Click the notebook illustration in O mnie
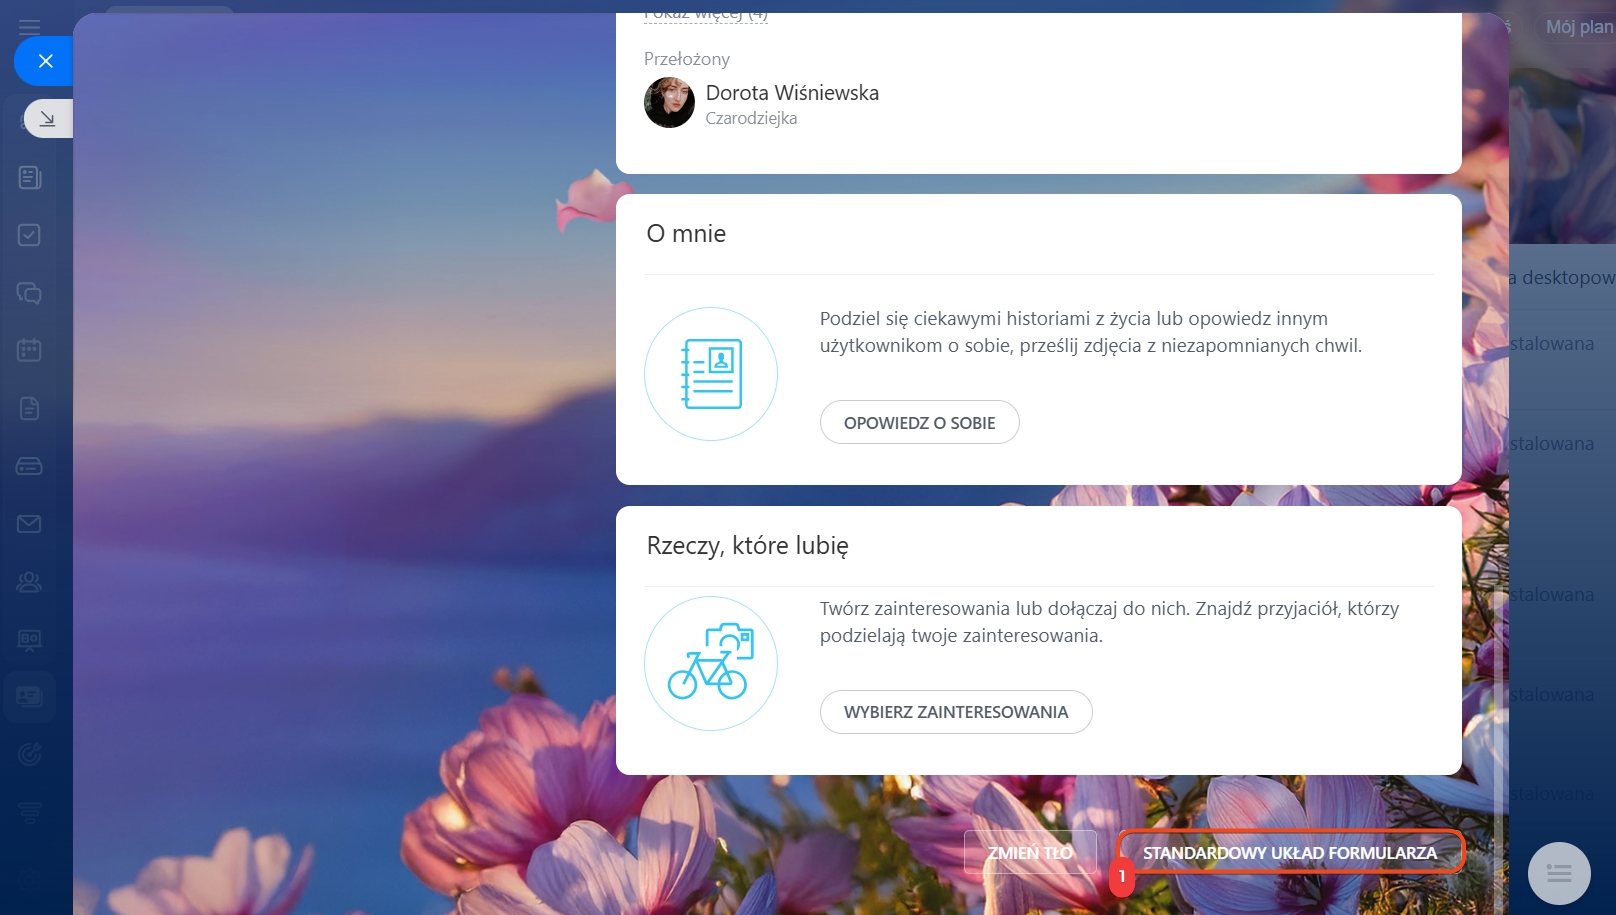Image resolution: width=1616 pixels, height=915 pixels. pyautogui.click(x=711, y=374)
